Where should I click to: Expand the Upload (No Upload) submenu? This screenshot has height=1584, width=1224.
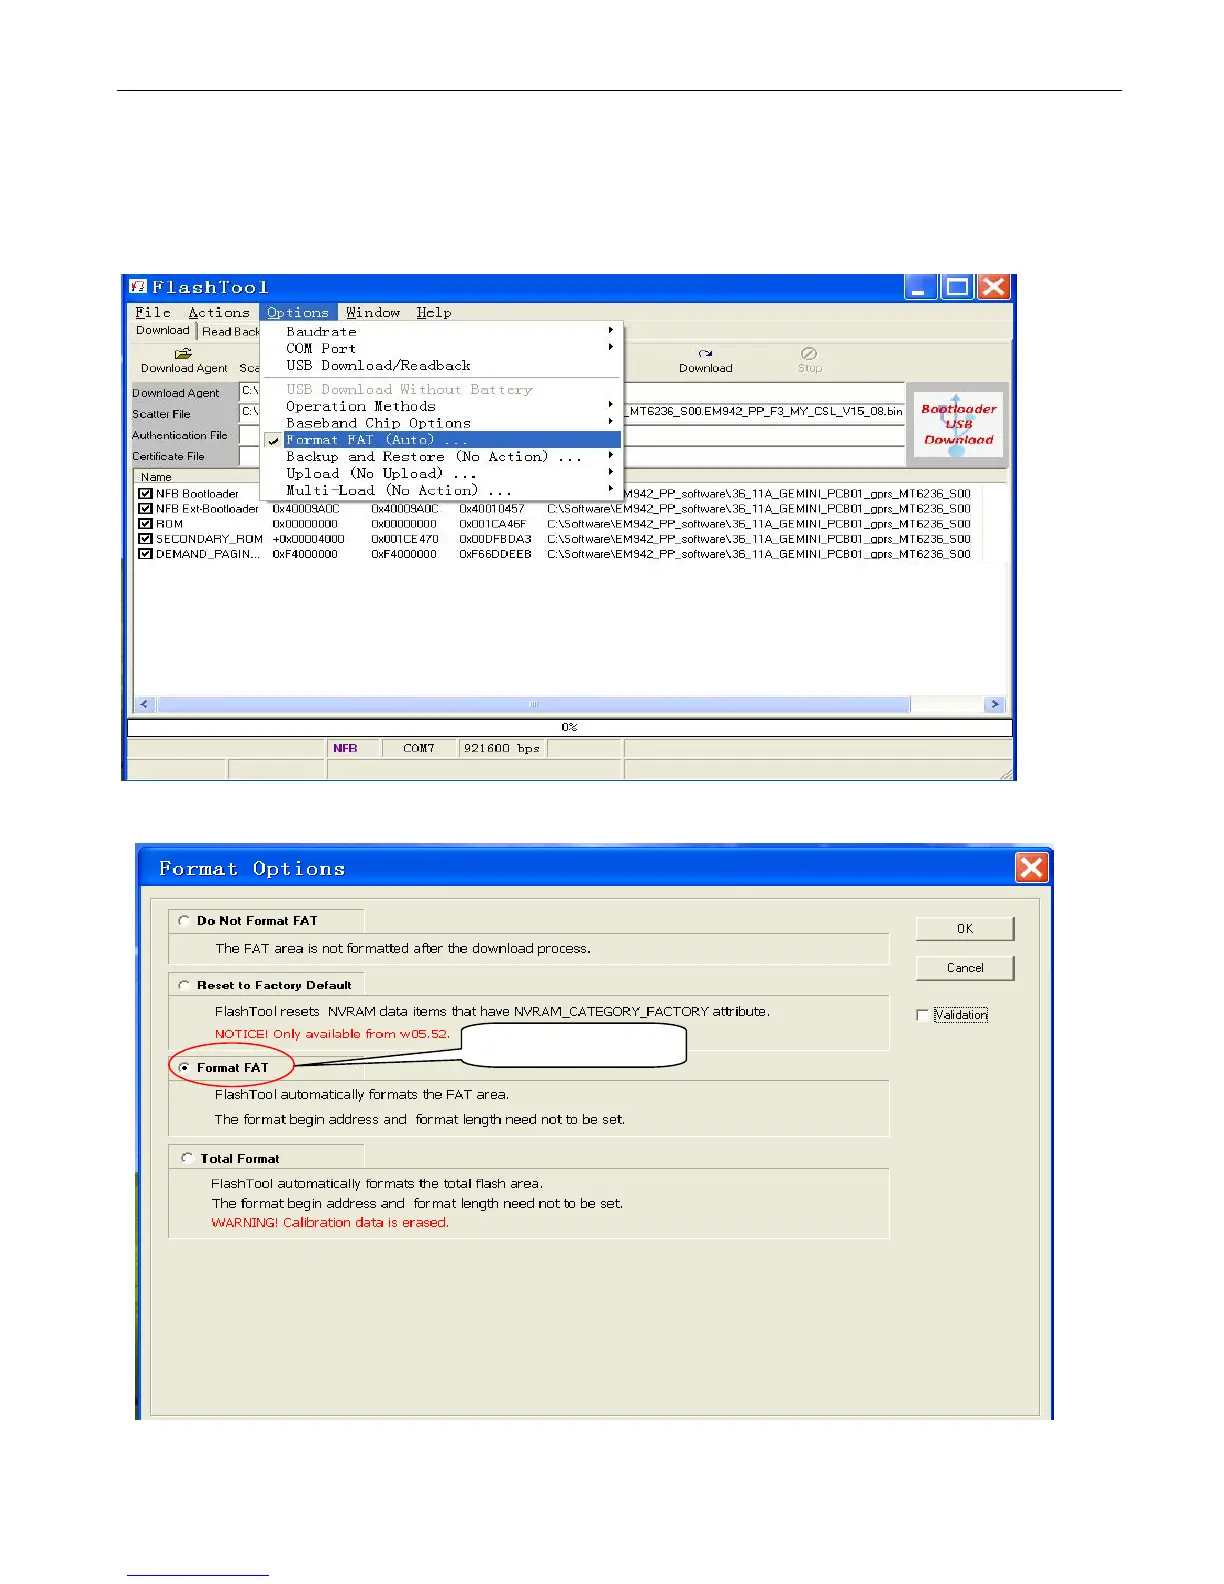(x=441, y=473)
